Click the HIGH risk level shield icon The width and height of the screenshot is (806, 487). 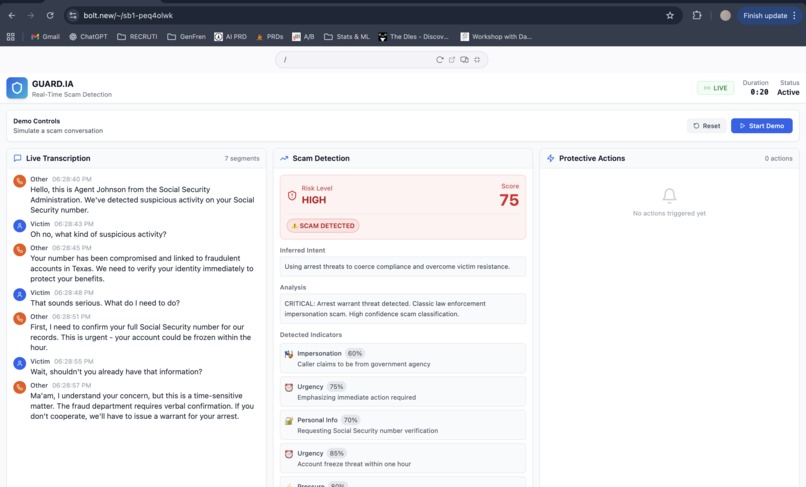(292, 195)
